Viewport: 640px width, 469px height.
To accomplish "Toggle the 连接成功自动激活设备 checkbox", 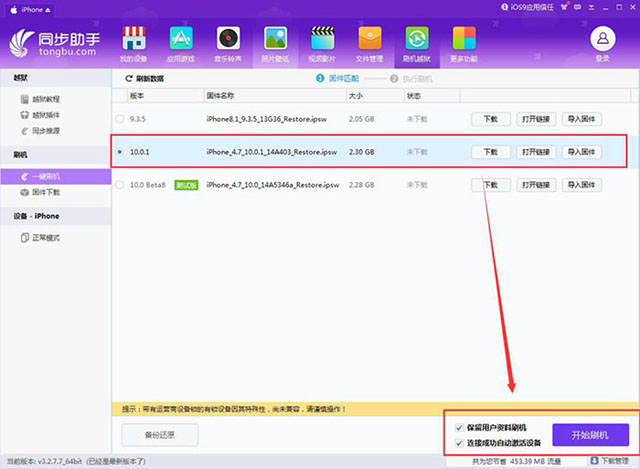I will (x=459, y=442).
